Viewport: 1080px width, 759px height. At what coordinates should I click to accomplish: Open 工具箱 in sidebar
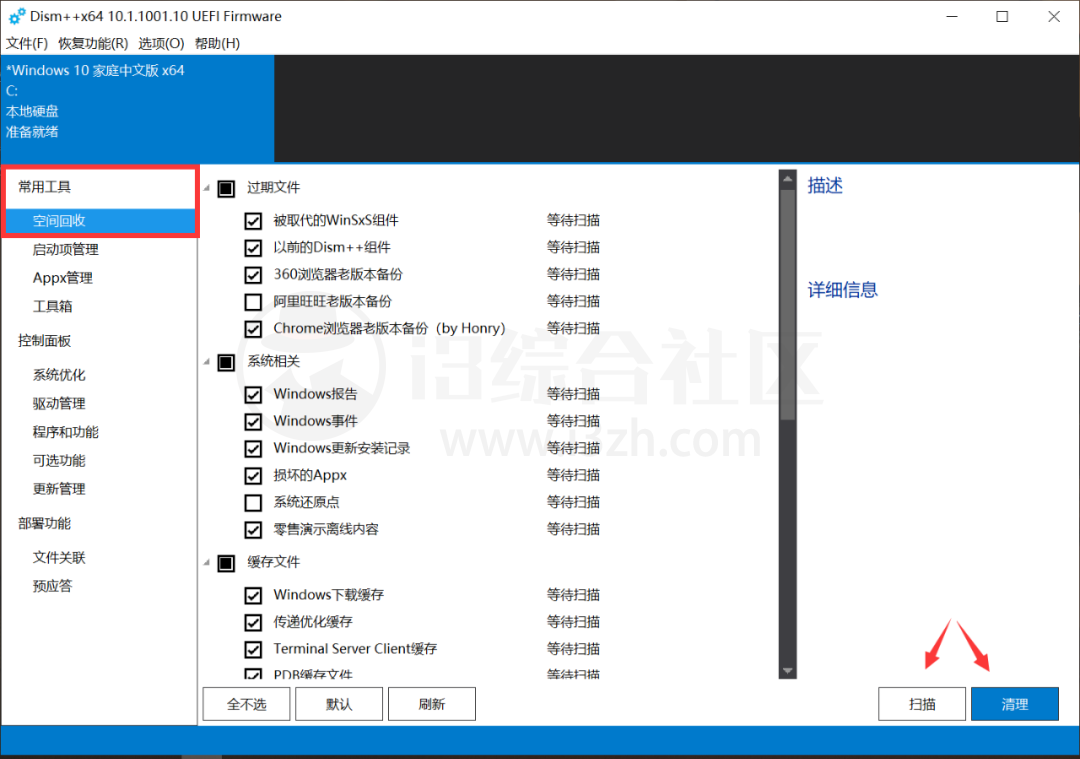coord(52,306)
